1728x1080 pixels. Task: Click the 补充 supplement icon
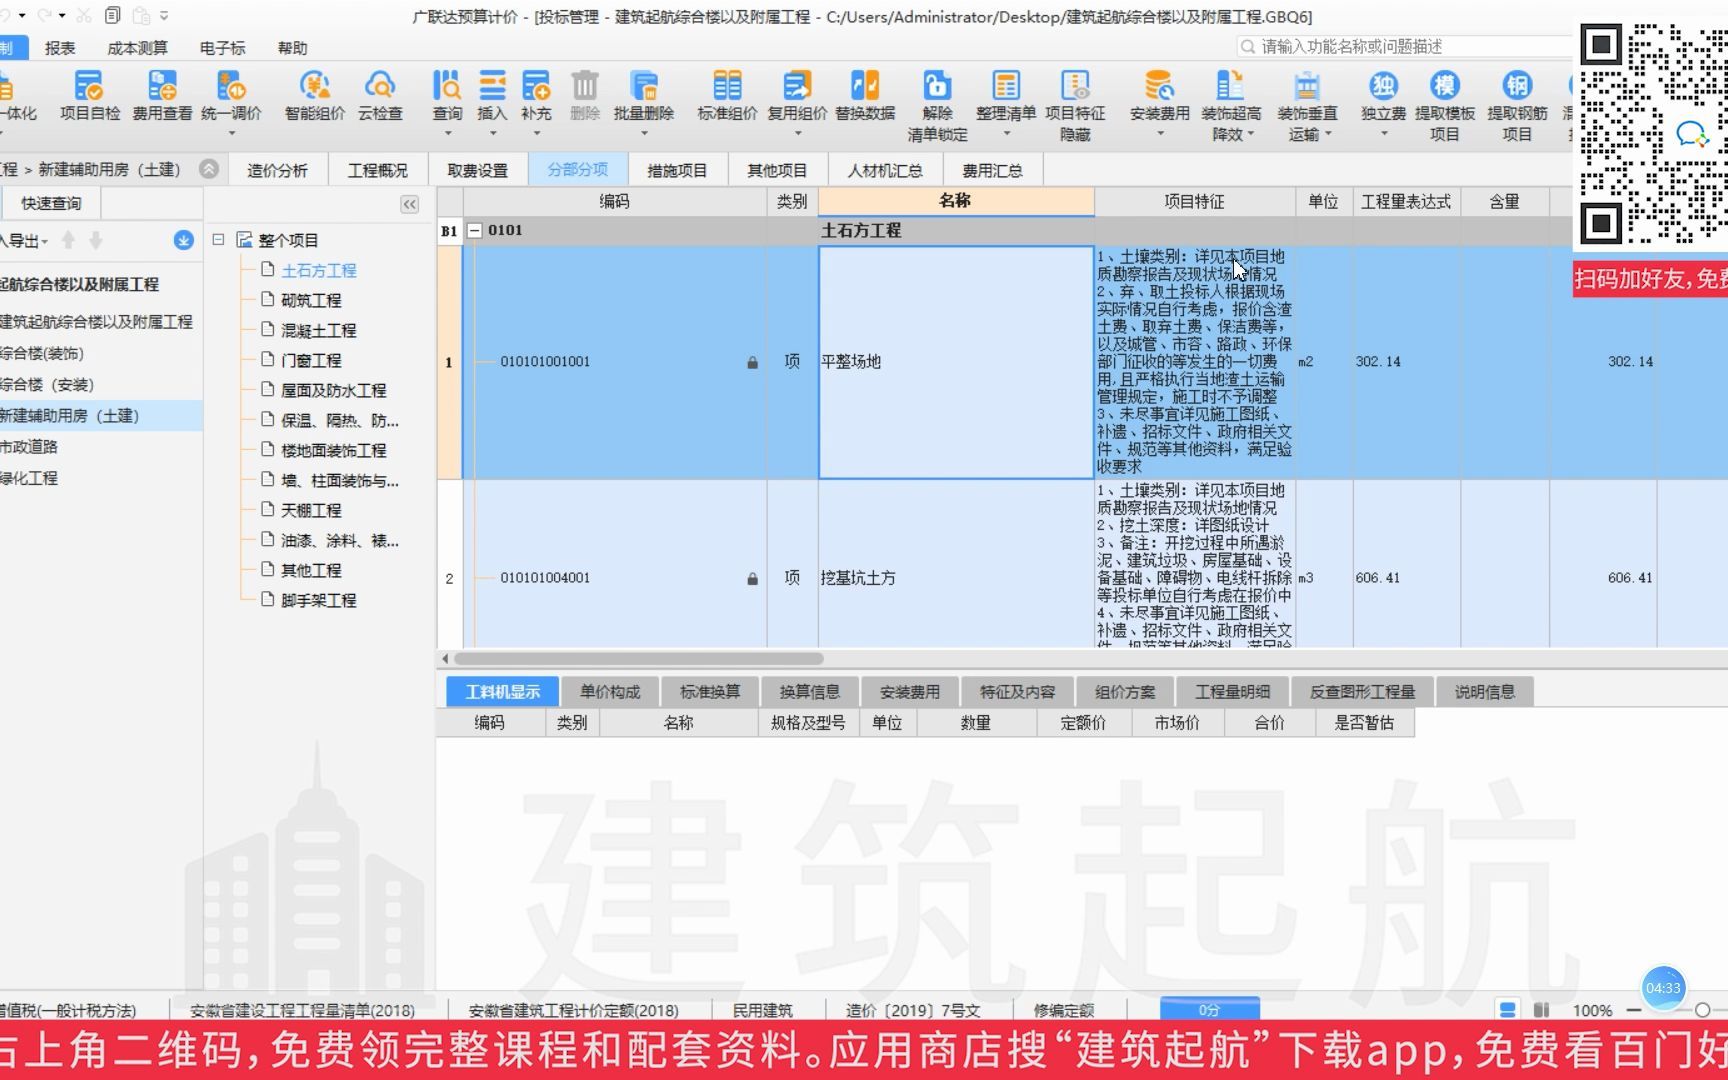pyautogui.click(x=536, y=96)
